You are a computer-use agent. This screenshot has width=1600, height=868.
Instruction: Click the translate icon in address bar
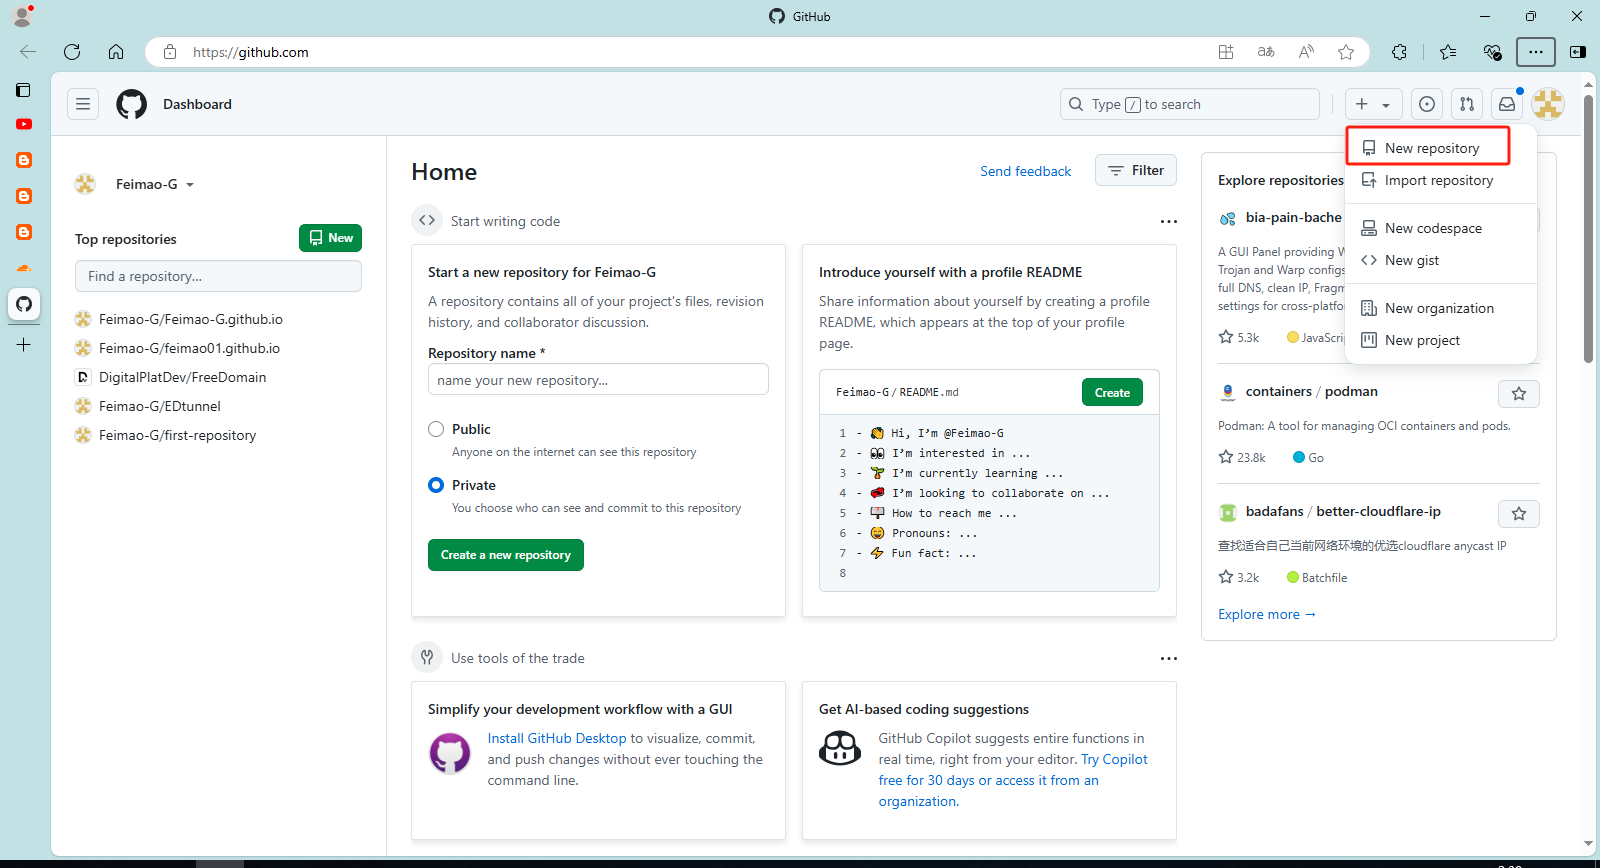(1266, 52)
